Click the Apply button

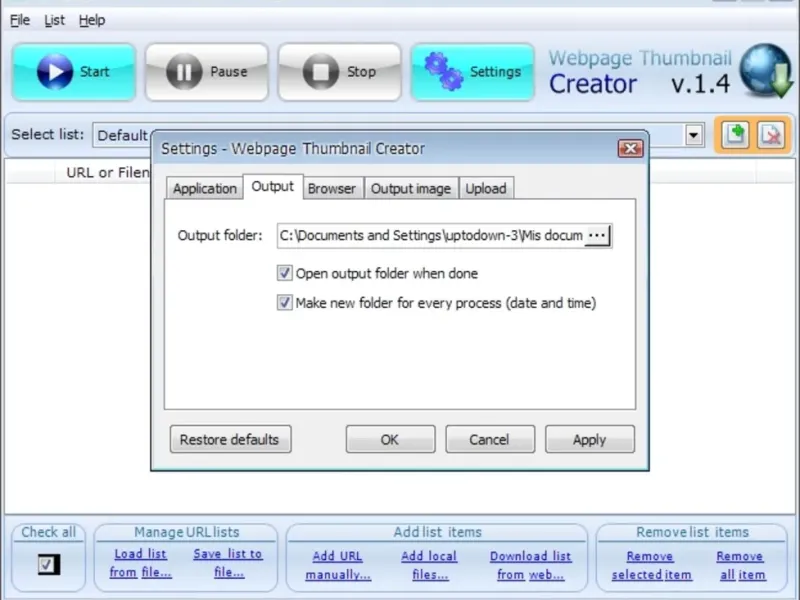pyautogui.click(x=590, y=439)
